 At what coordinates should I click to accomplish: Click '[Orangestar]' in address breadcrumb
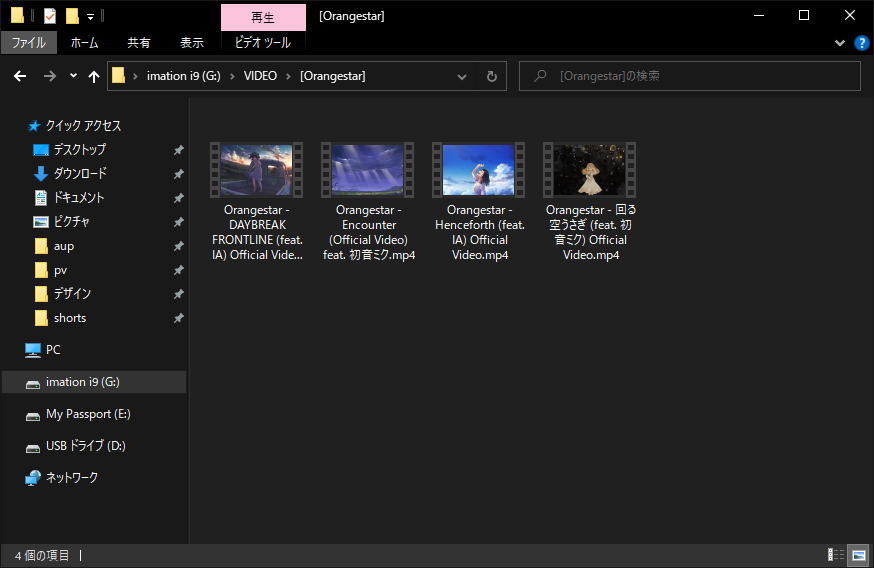point(333,76)
